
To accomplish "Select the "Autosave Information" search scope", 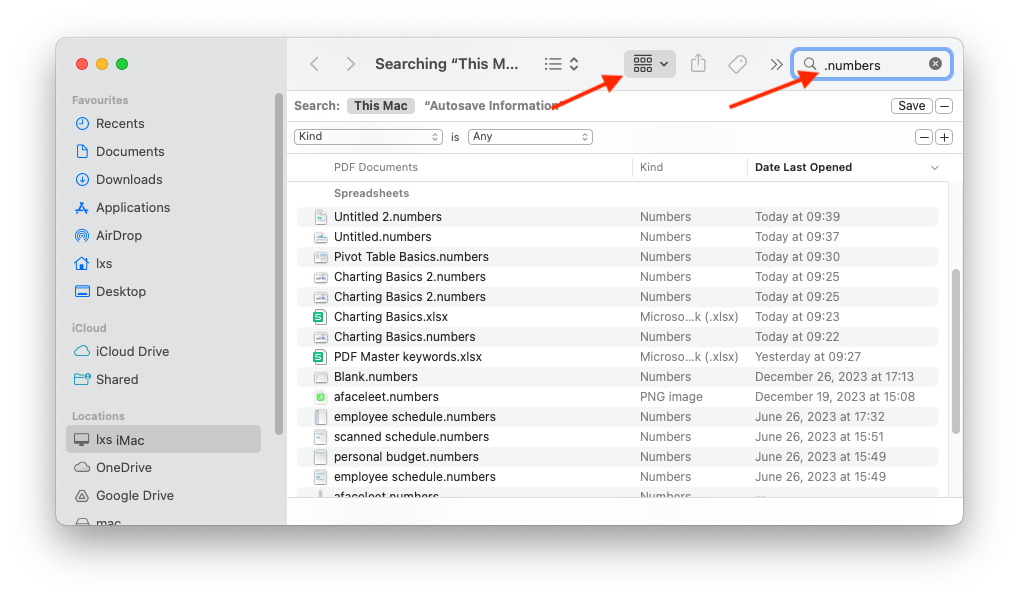I will point(490,106).
